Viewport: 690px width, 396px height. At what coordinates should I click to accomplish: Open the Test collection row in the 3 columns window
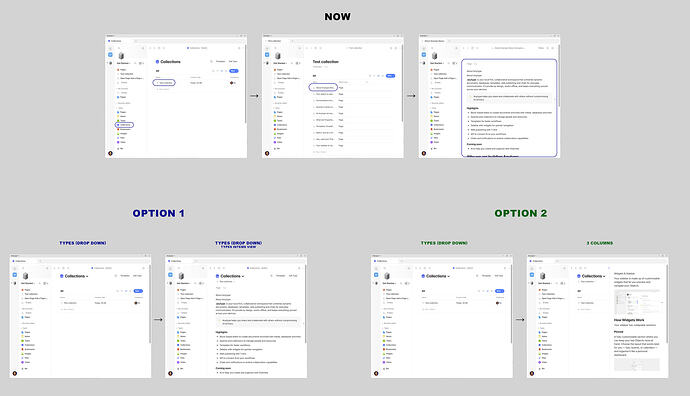coord(586,303)
